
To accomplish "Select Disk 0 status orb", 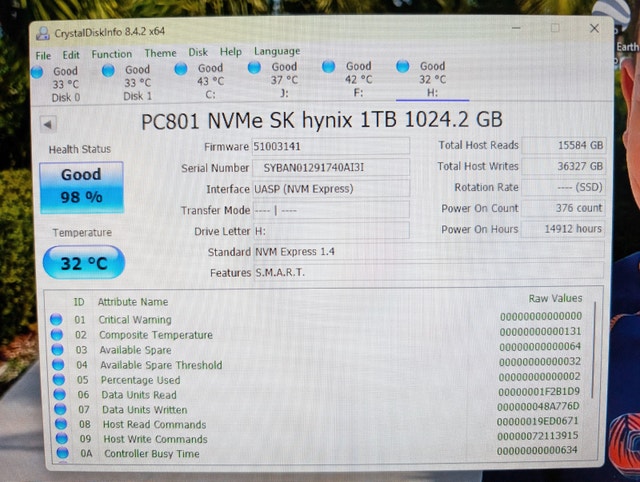I will coord(37,72).
